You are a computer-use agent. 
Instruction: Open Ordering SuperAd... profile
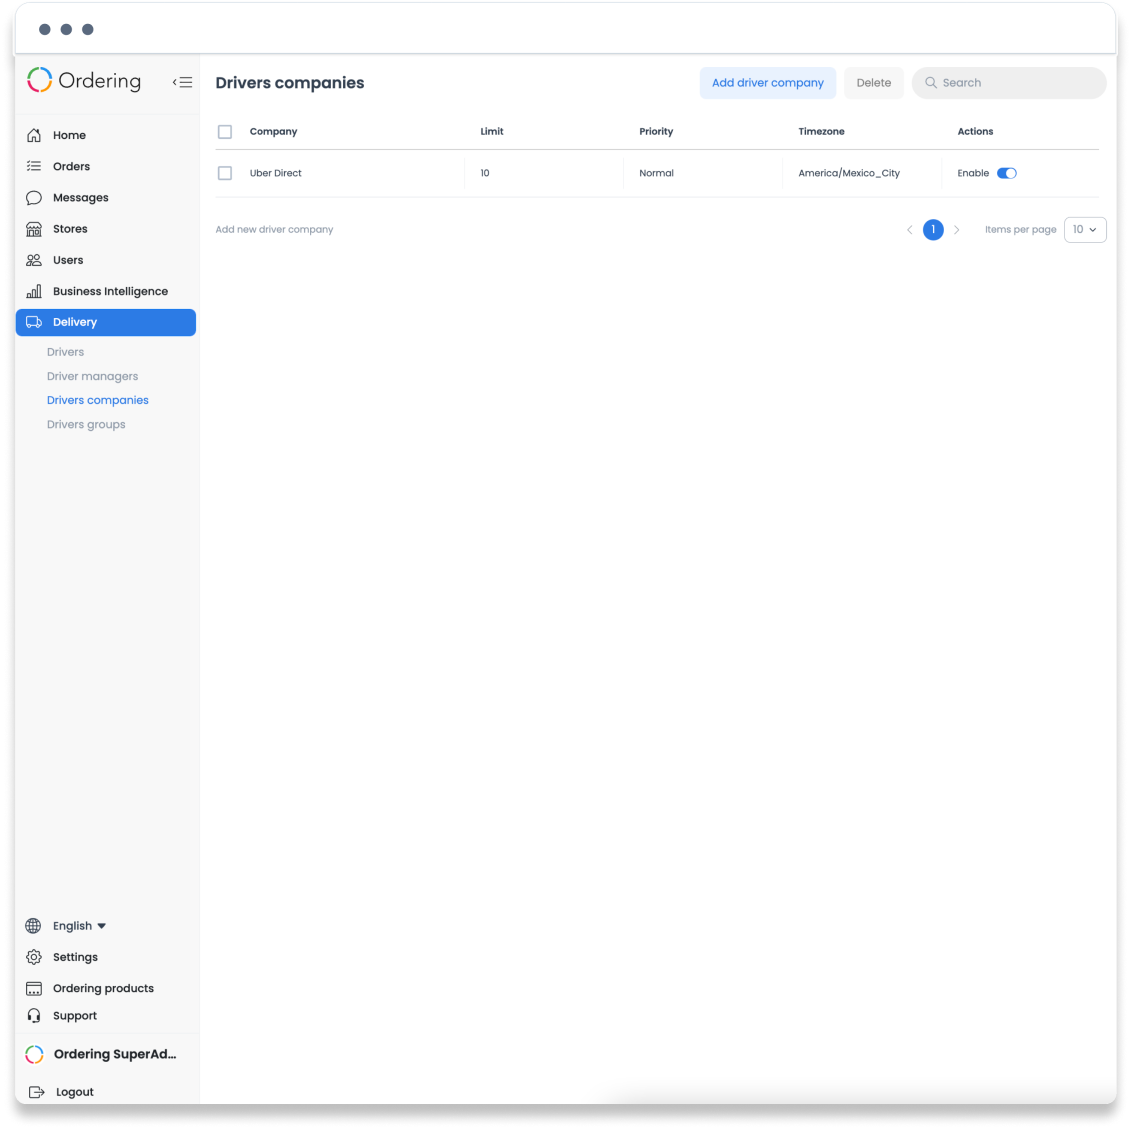tap(115, 1054)
